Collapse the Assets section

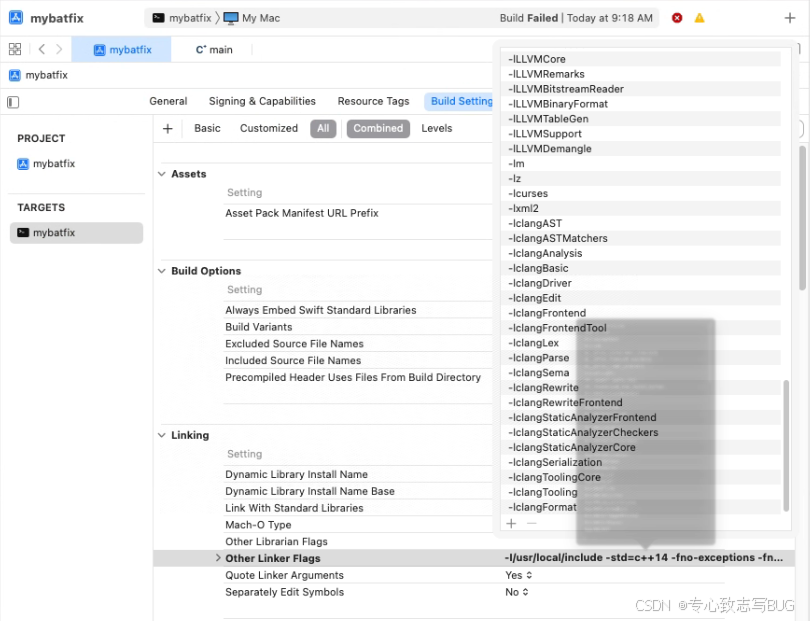162,173
